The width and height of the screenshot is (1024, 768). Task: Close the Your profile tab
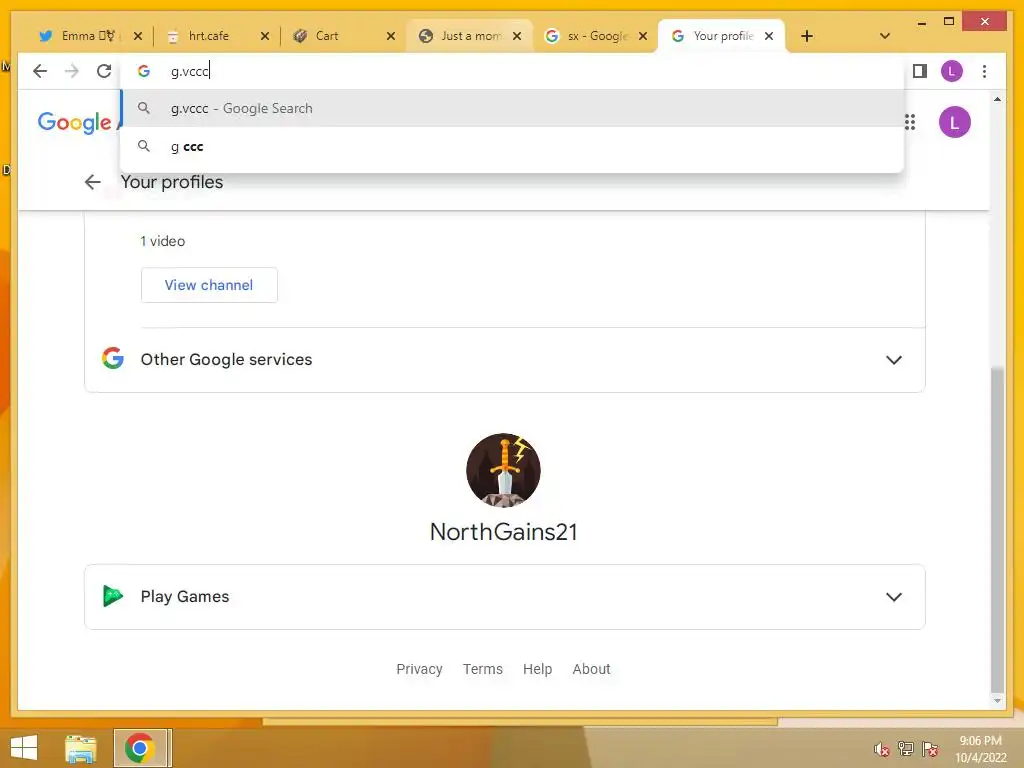769,36
